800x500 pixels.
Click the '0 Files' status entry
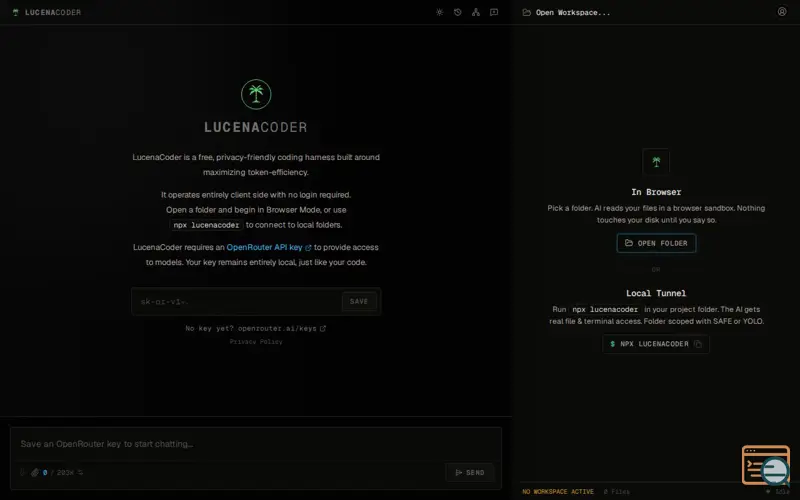click(616, 492)
